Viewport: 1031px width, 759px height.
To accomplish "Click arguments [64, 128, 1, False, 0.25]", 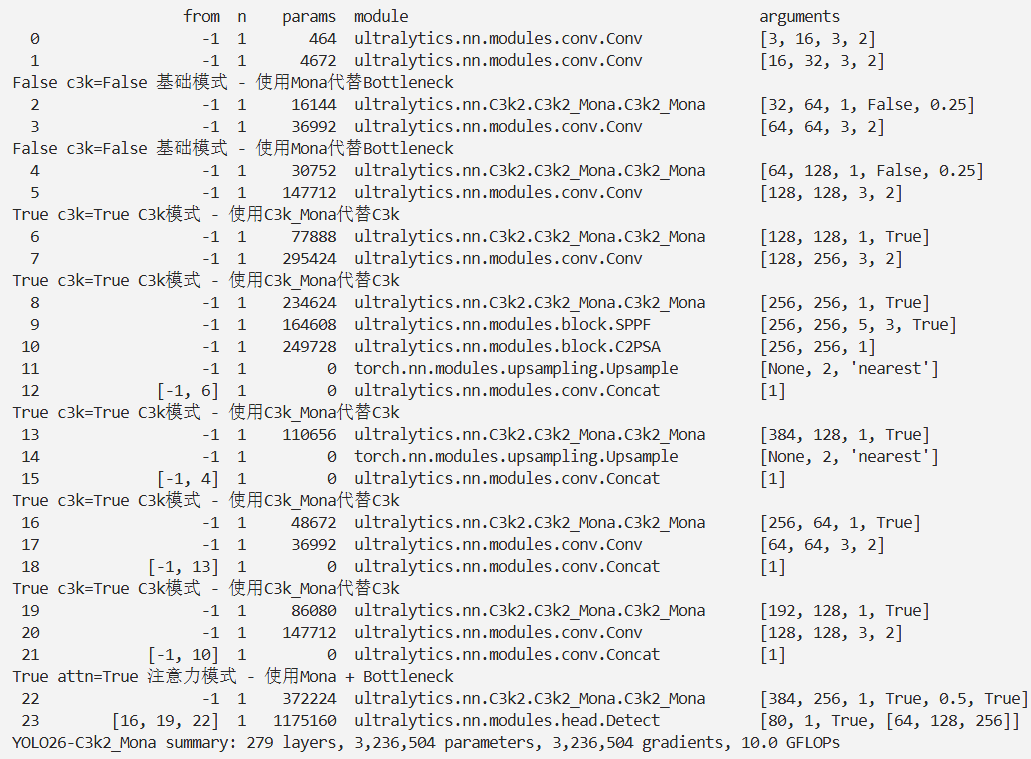I will click(871, 171).
